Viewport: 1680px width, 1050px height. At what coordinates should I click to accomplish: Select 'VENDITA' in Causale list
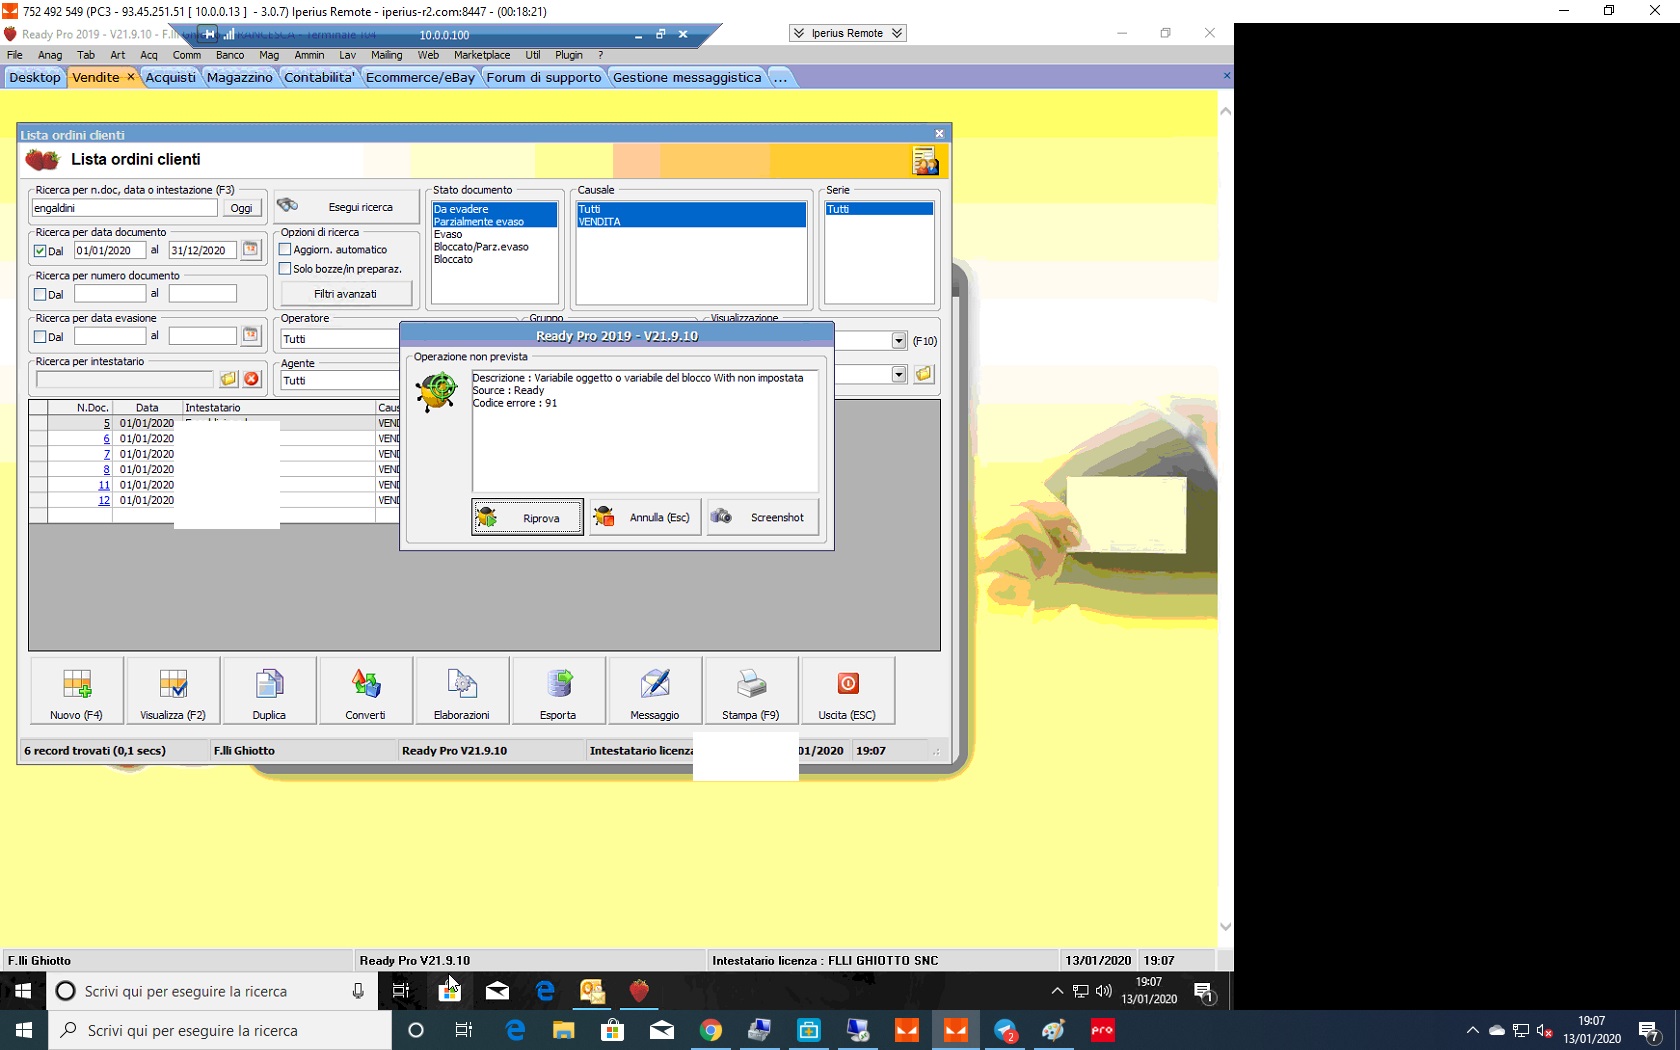pyautogui.click(x=691, y=221)
